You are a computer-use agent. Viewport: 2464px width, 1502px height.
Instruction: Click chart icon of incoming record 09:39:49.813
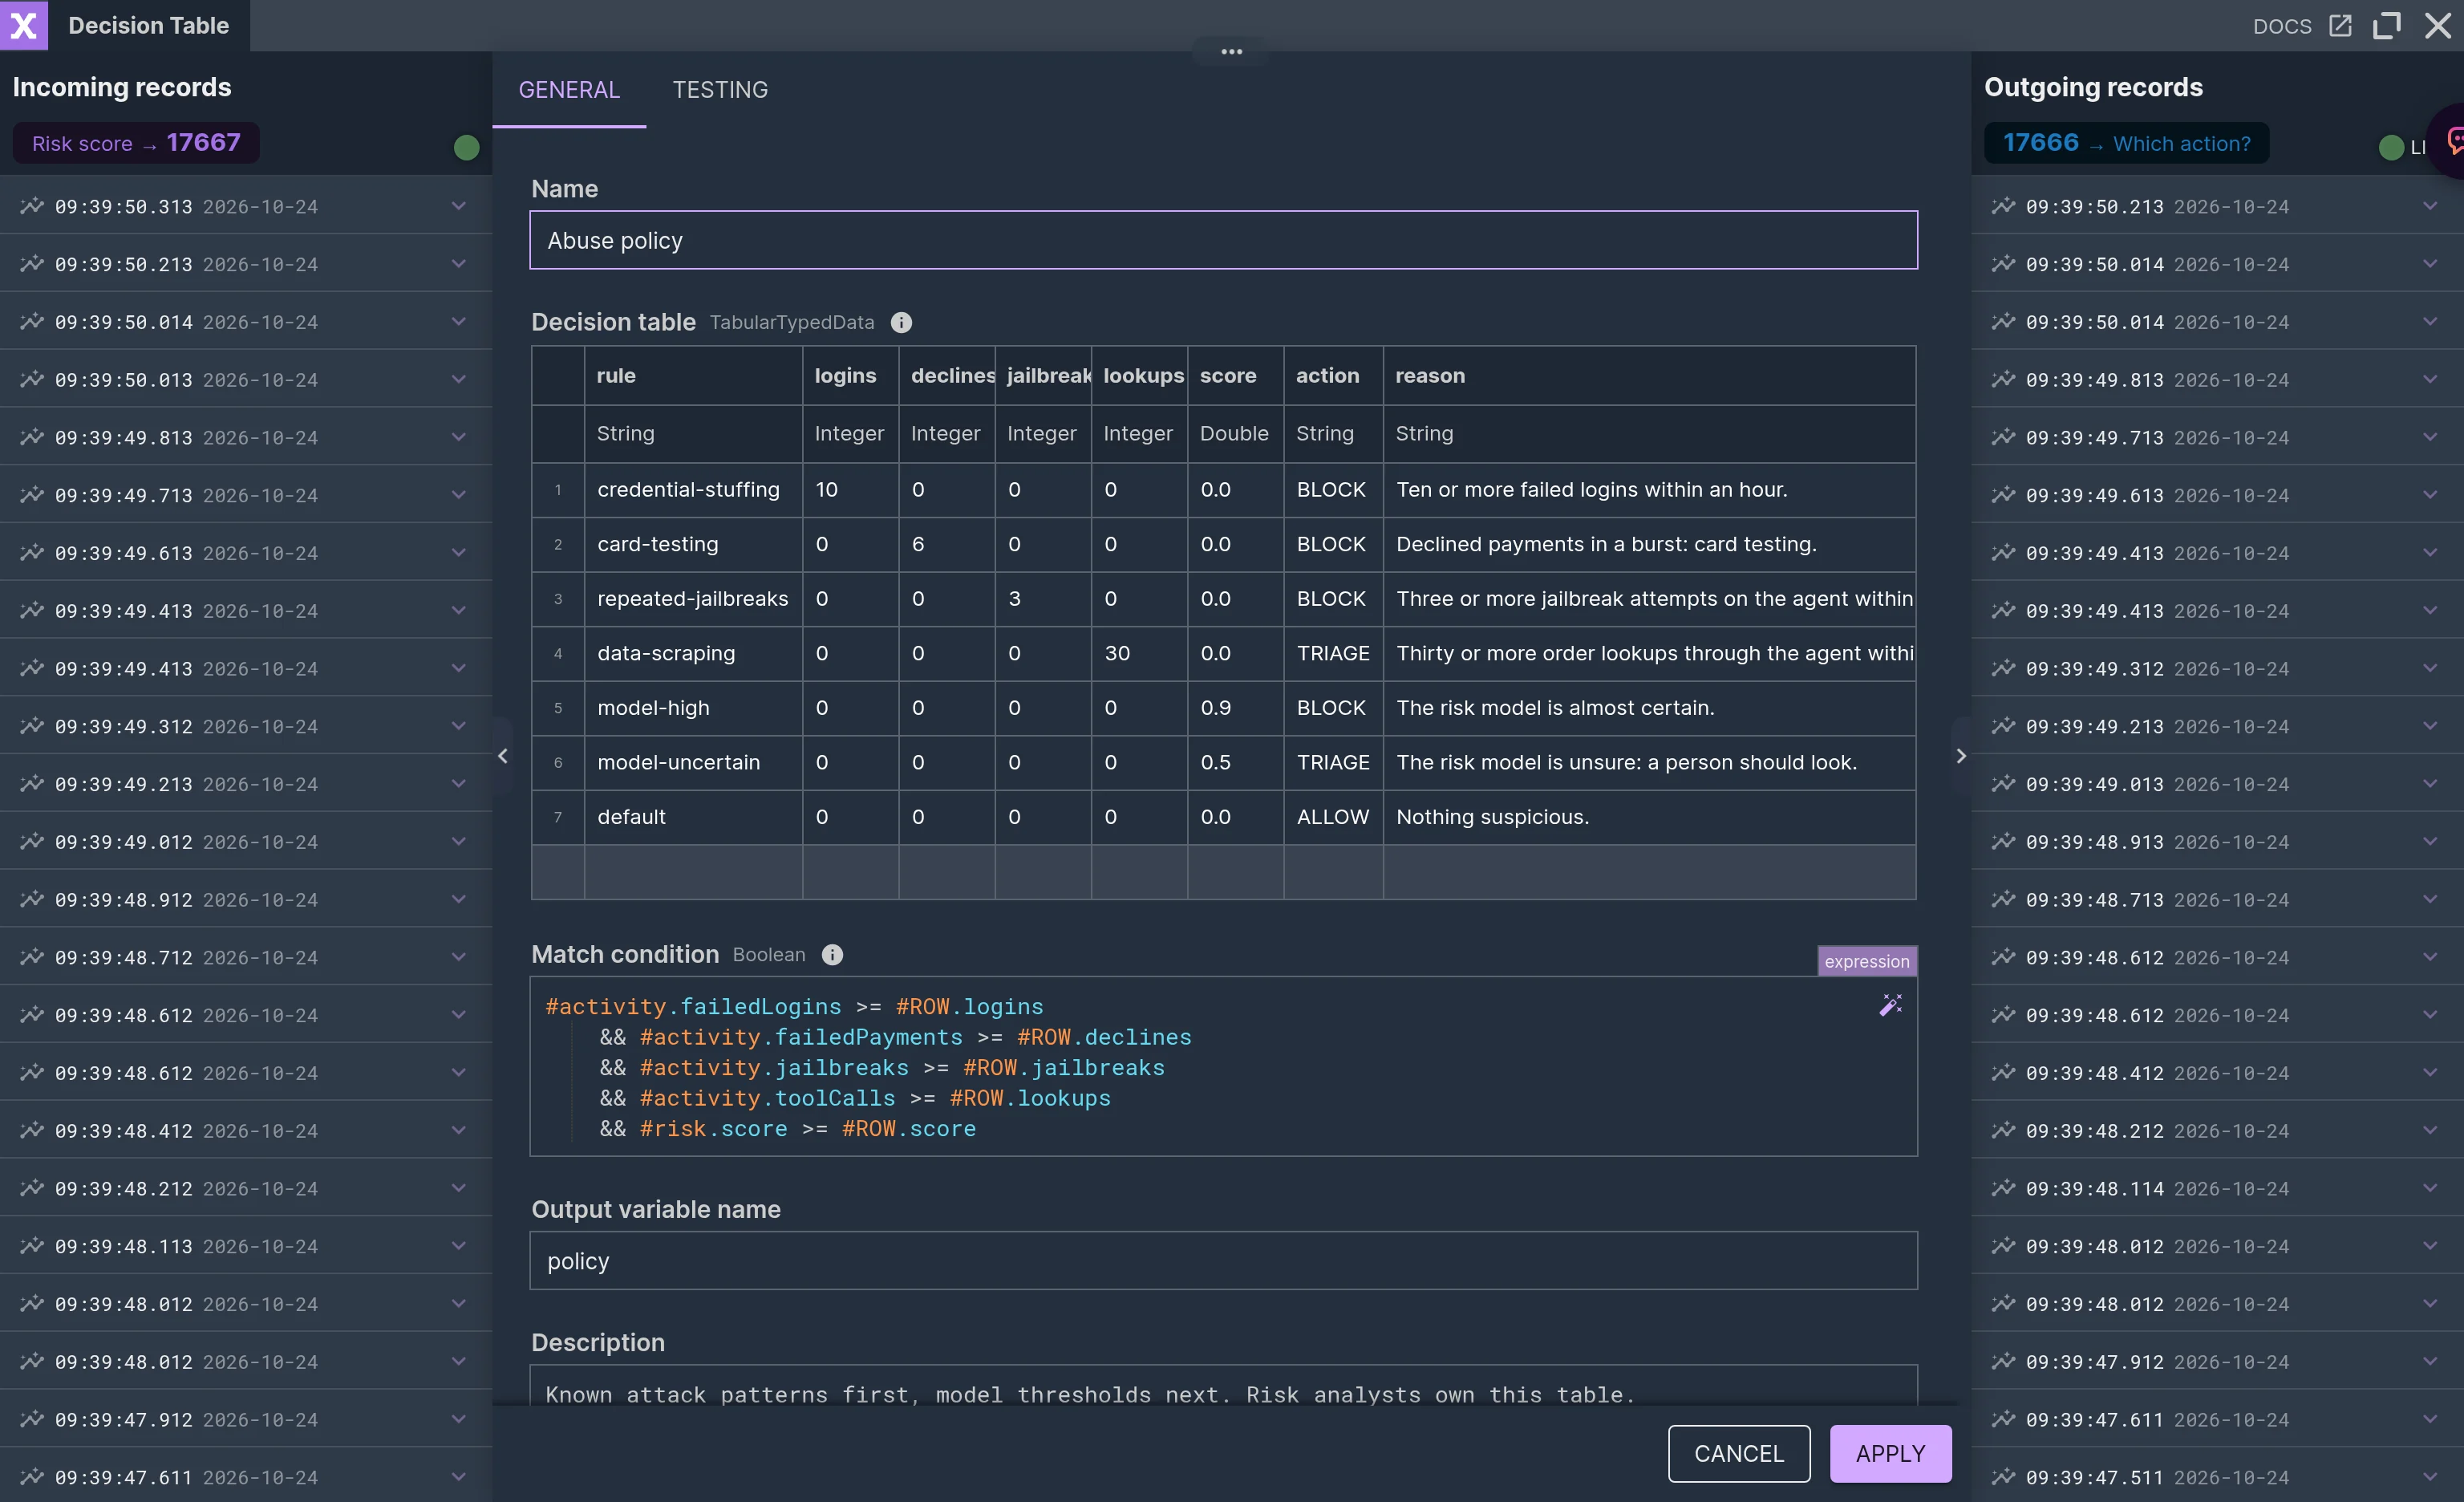(32, 437)
